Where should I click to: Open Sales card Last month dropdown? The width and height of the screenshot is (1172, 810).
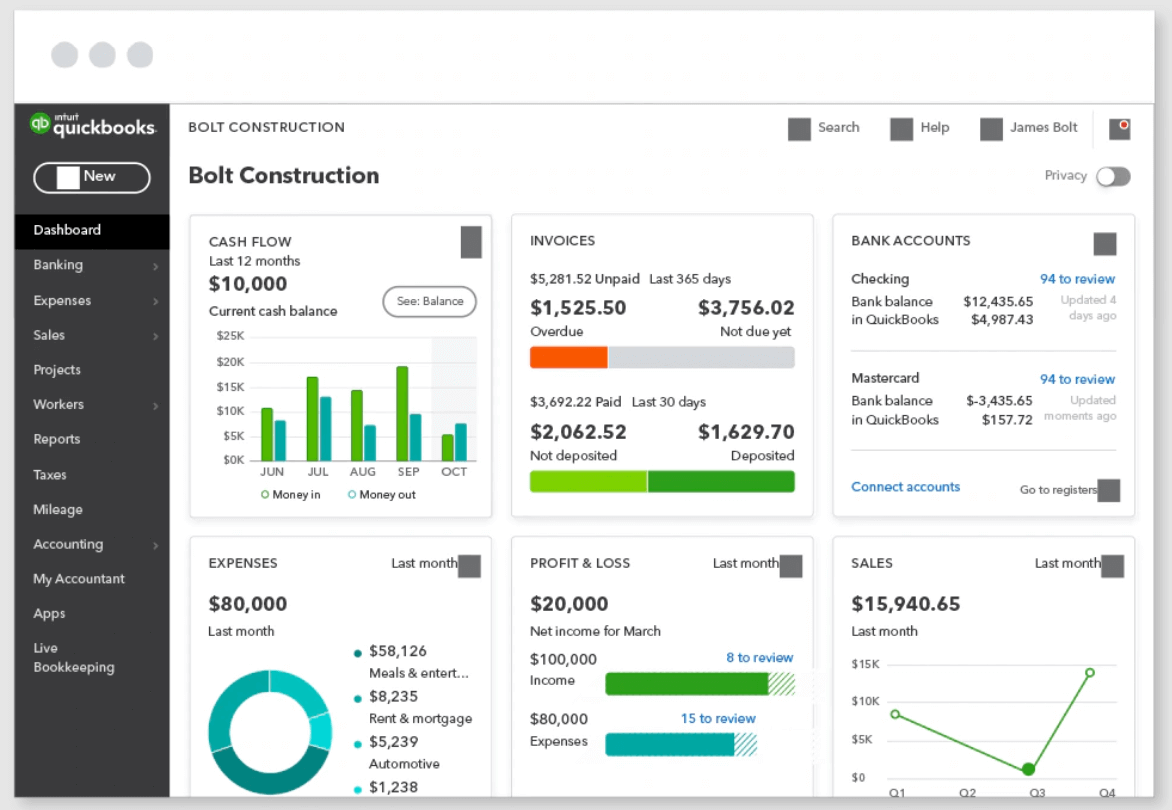point(1112,566)
